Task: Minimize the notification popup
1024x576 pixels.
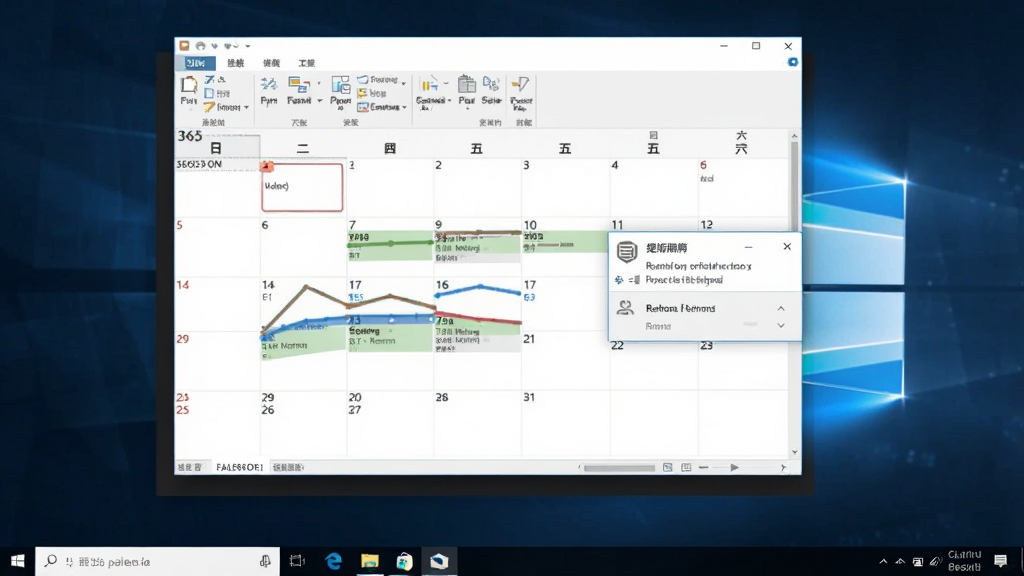Action: click(748, 248)
